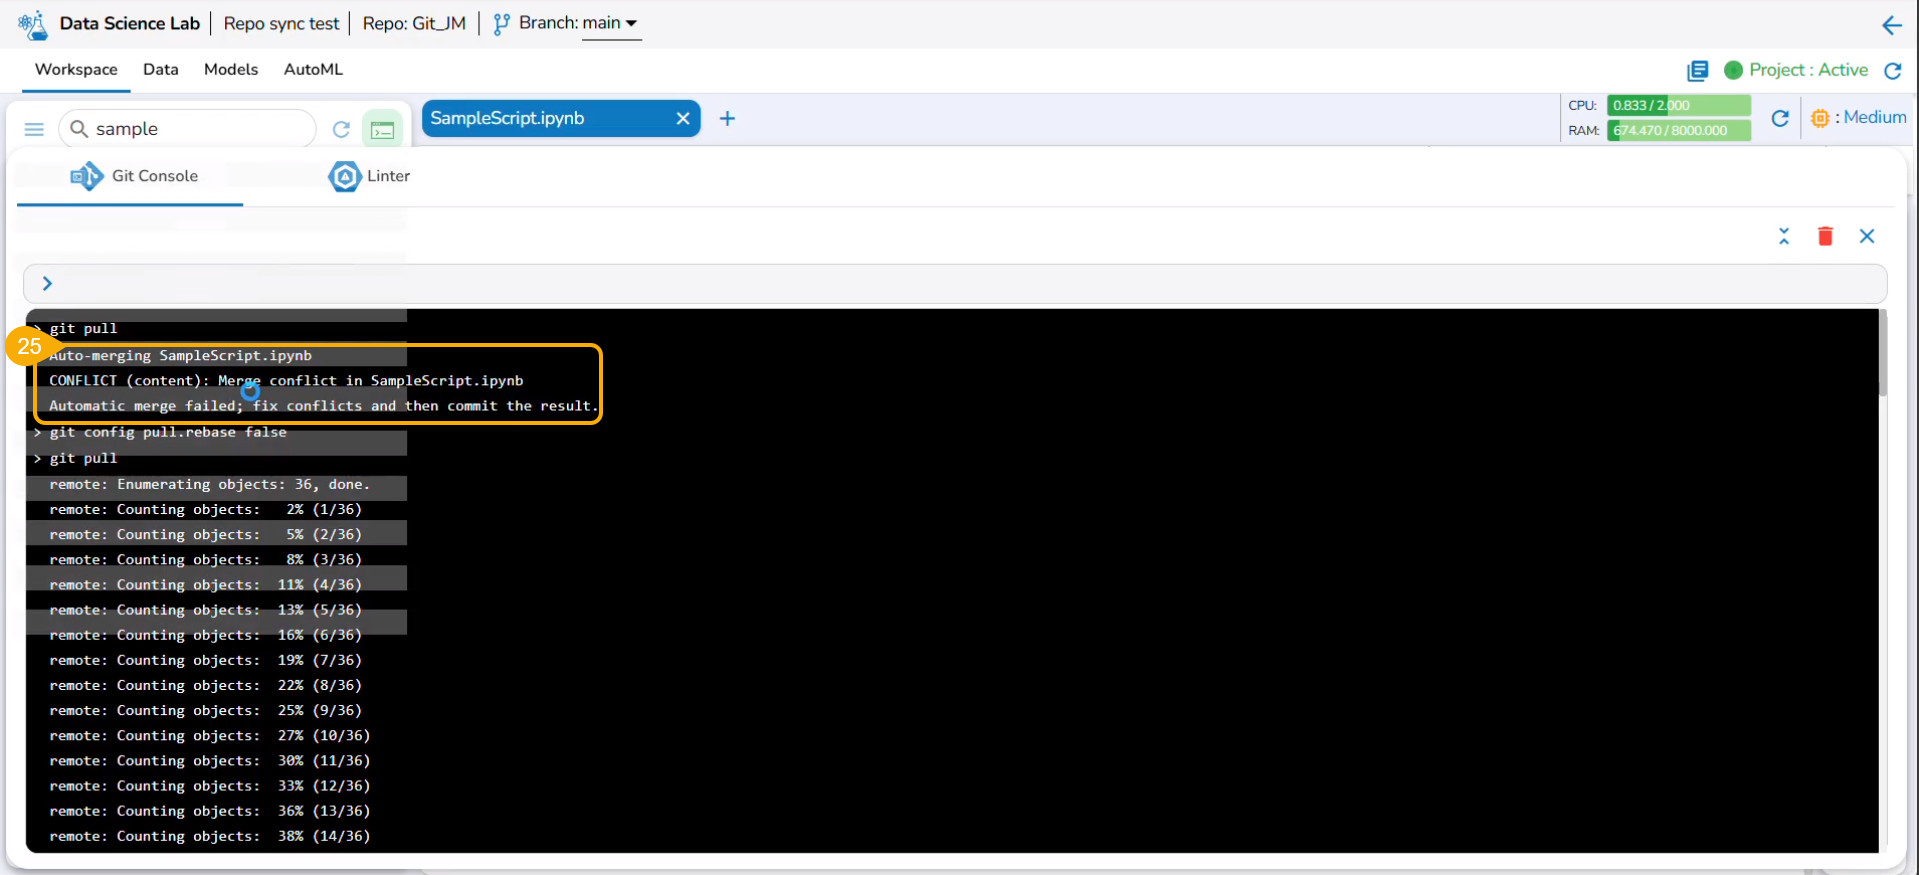Click the 'Automatic merge failed' output line
The width and height of the screenshot is (1919, 875).
click(x=323, y=405)
